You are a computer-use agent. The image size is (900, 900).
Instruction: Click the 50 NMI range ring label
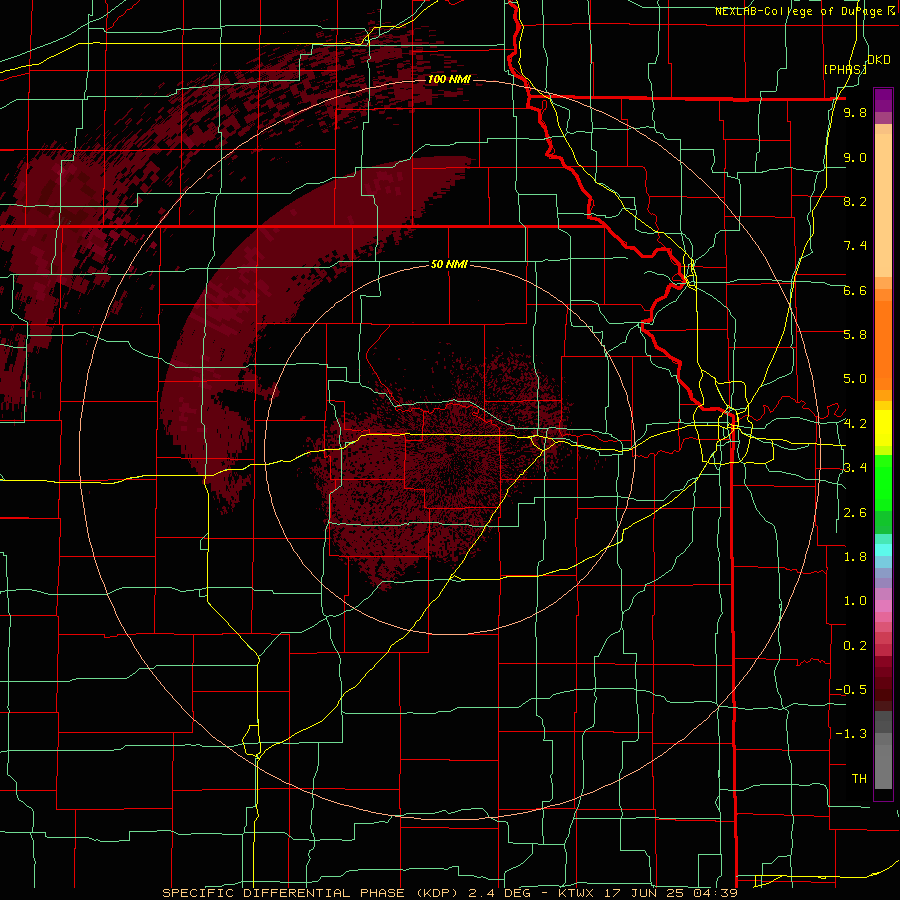pyautogui.click(x=449, y=264)
